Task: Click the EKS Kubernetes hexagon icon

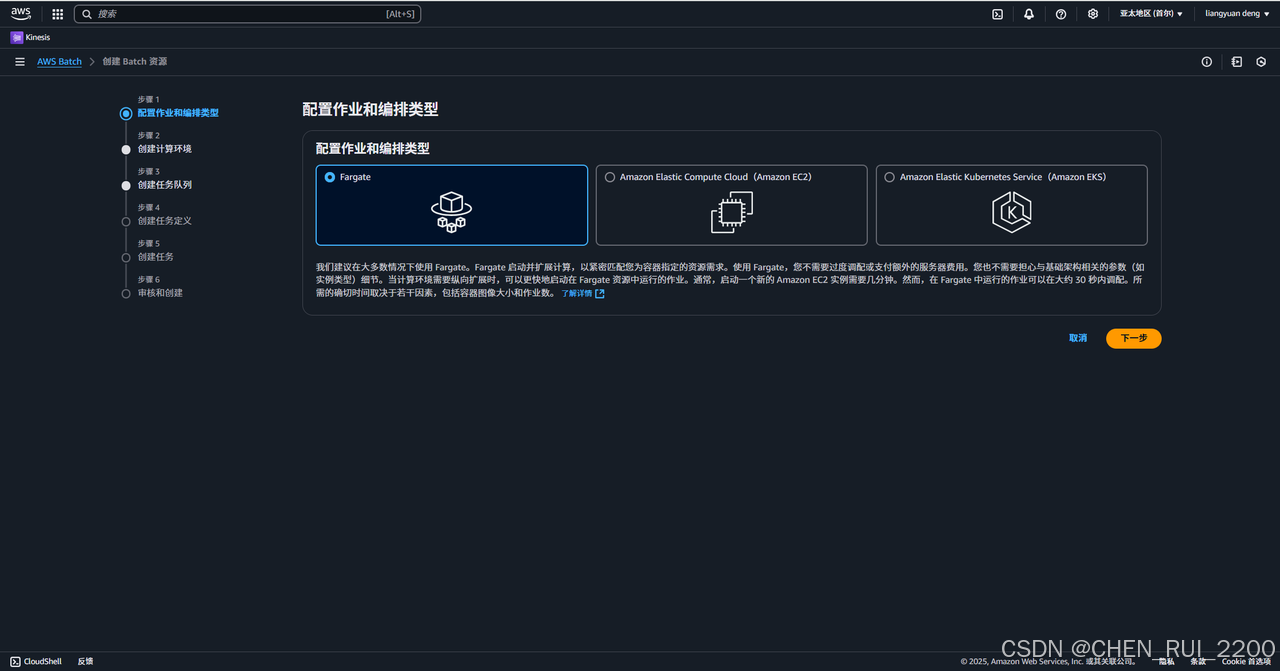Action: coord(1012,212)
